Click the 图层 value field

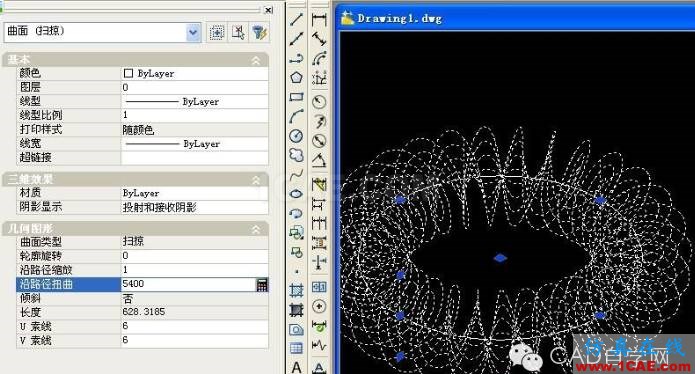point(194,87)
